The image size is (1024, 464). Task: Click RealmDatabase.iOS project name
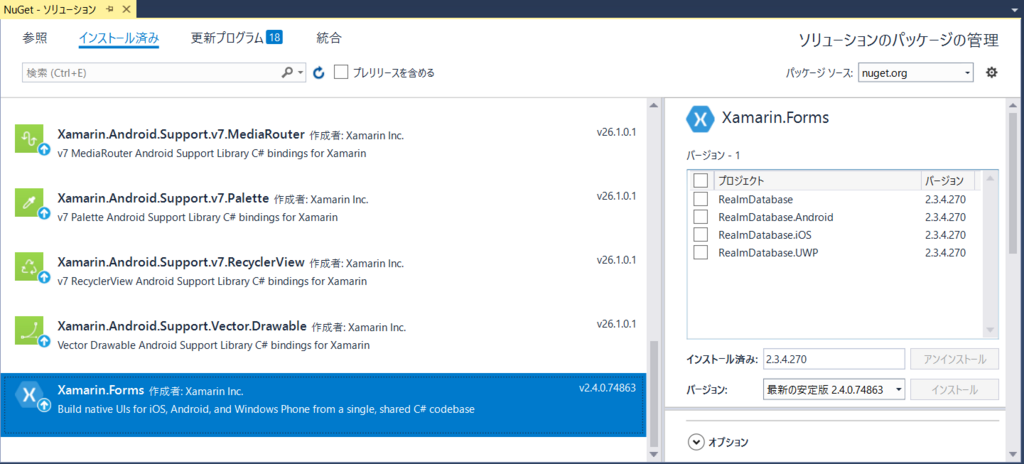pos(765,235)
